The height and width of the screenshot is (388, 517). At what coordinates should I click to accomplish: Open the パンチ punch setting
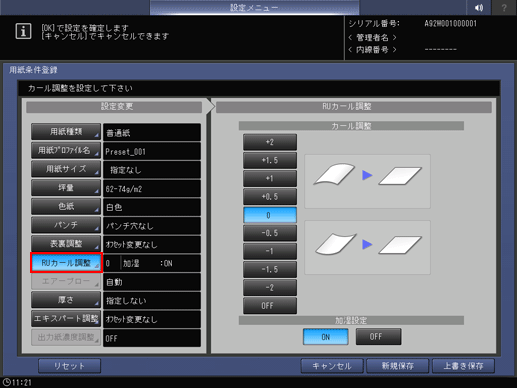click(x=66, y=225)
